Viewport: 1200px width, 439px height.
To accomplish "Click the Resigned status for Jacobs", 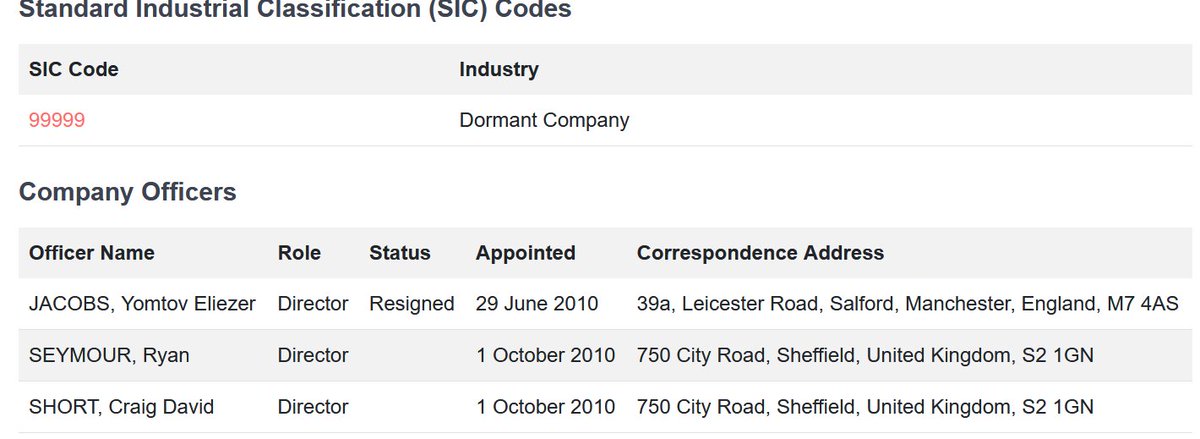I will pyautogui.click(x=412, y=304).
